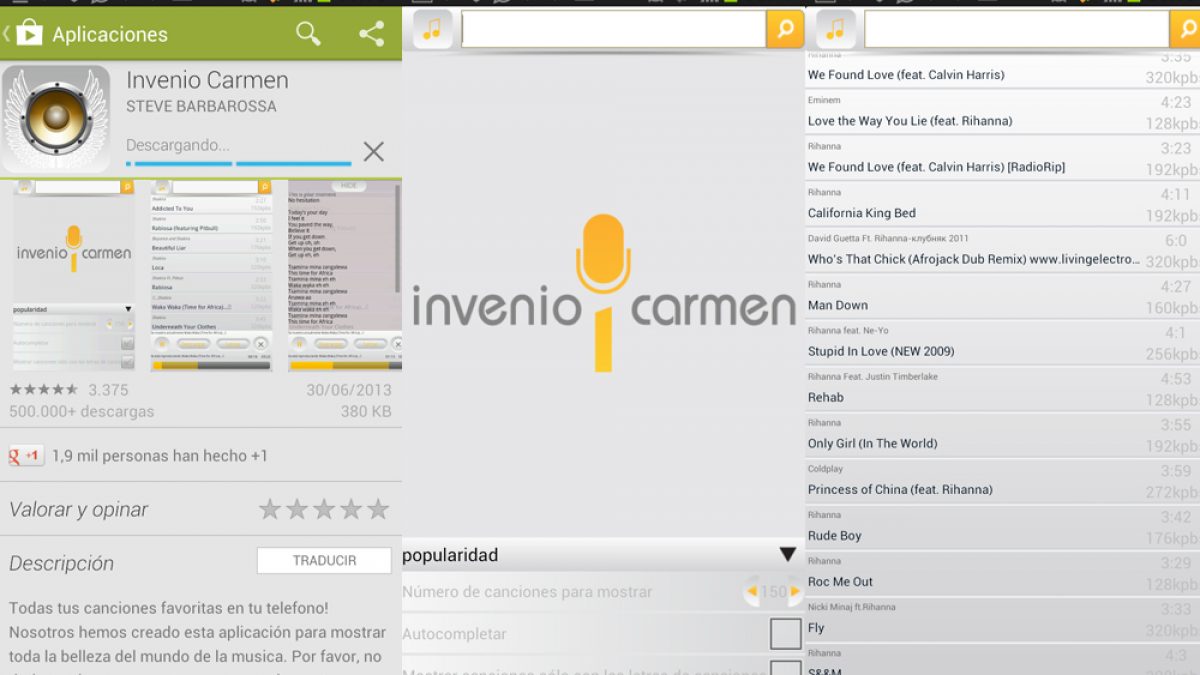Image resolution: width=1200 pixels, height=675 pixels.
Task: Tap the share icon in Play Store
Action: point(371,33)
